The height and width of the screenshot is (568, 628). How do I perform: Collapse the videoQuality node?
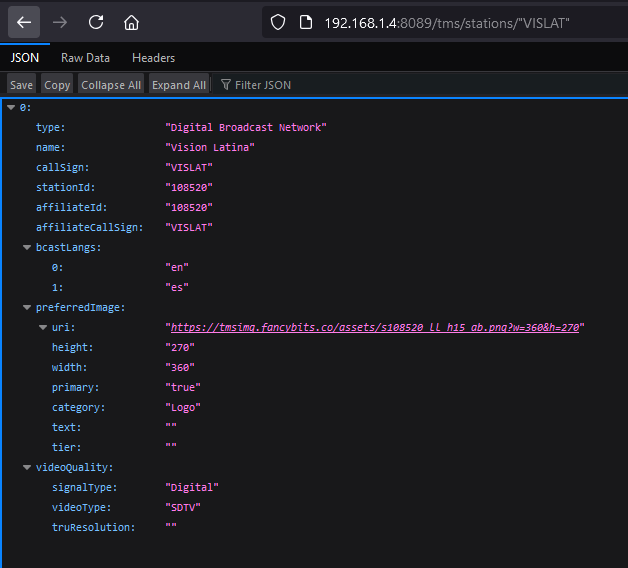click(26, 467)
